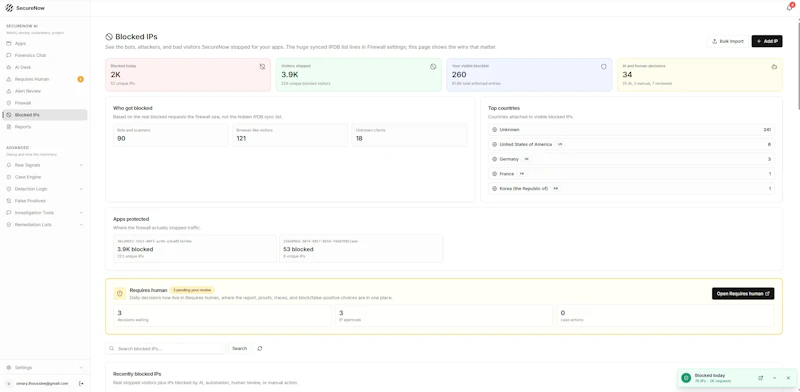The height and width of the screenshot is (392, 800).
Task: Click the logout icon beside email
Action: click(x=81, y=383)
